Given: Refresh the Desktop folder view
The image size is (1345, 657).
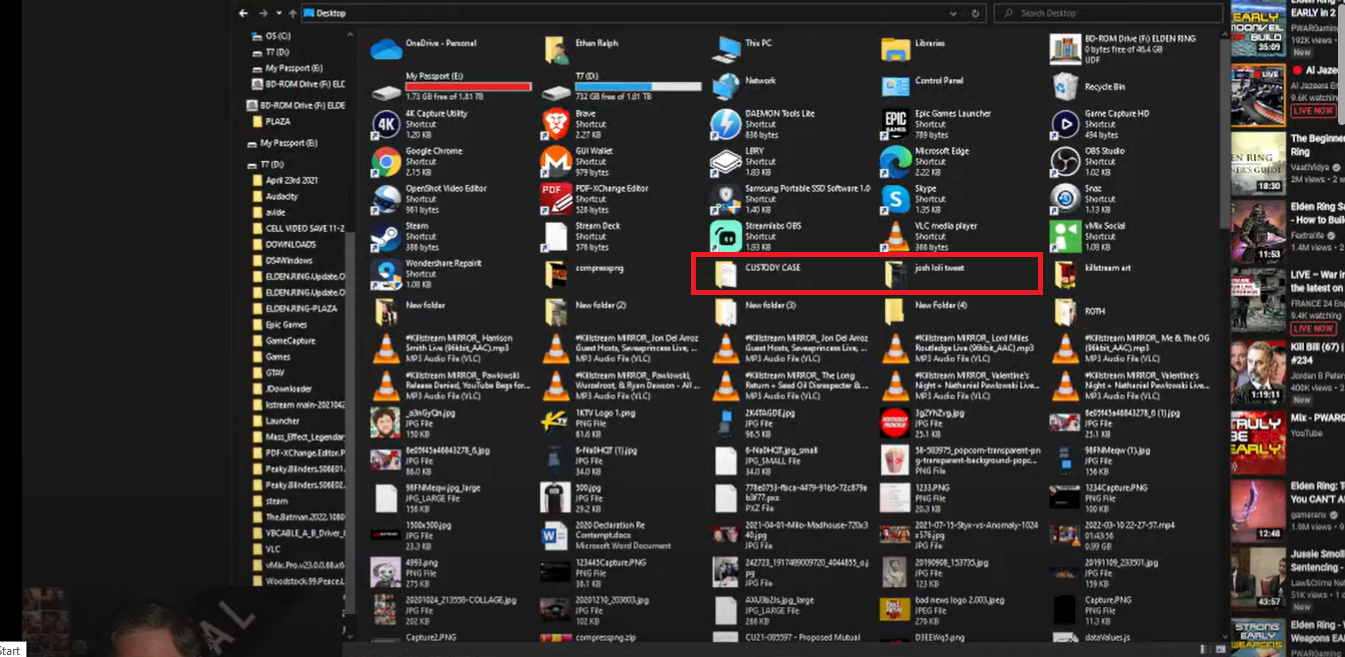Looking at the screenshot, I should pos(975,13).
